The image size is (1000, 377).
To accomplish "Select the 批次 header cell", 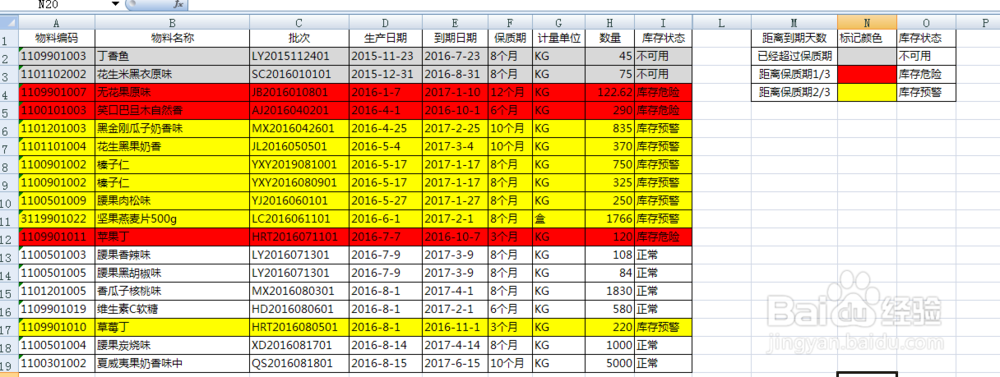I will (299, 38).
